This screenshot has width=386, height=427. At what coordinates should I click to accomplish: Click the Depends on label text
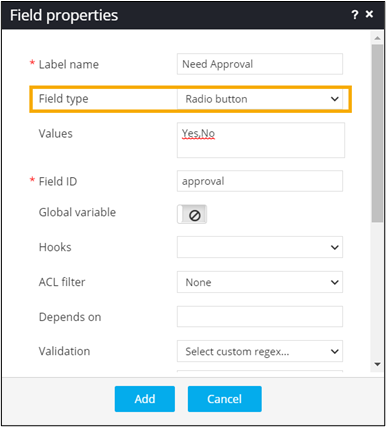70,317
